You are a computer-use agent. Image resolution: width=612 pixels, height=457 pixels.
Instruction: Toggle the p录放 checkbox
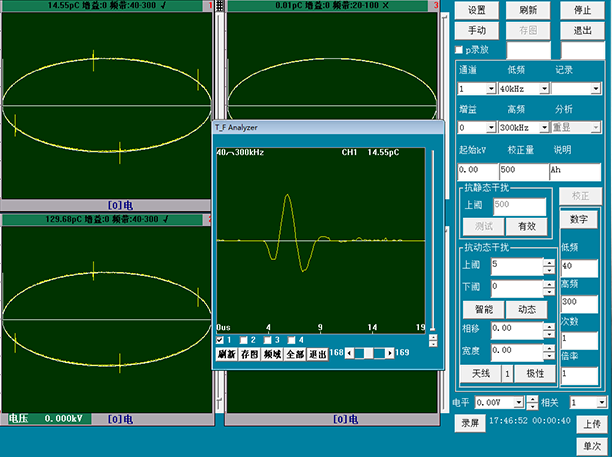click(x=461, y=49)
